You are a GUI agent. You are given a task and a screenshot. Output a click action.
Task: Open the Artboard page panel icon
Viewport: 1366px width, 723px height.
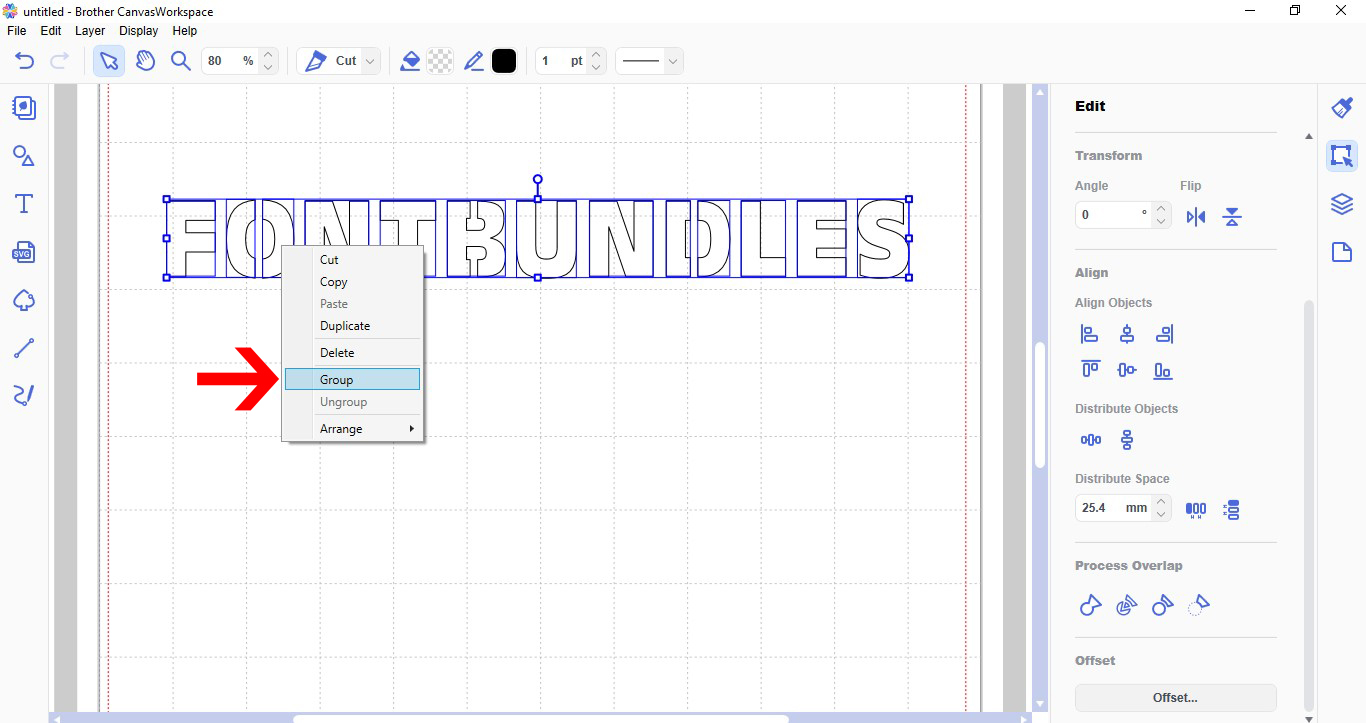tap(1342, 252)
